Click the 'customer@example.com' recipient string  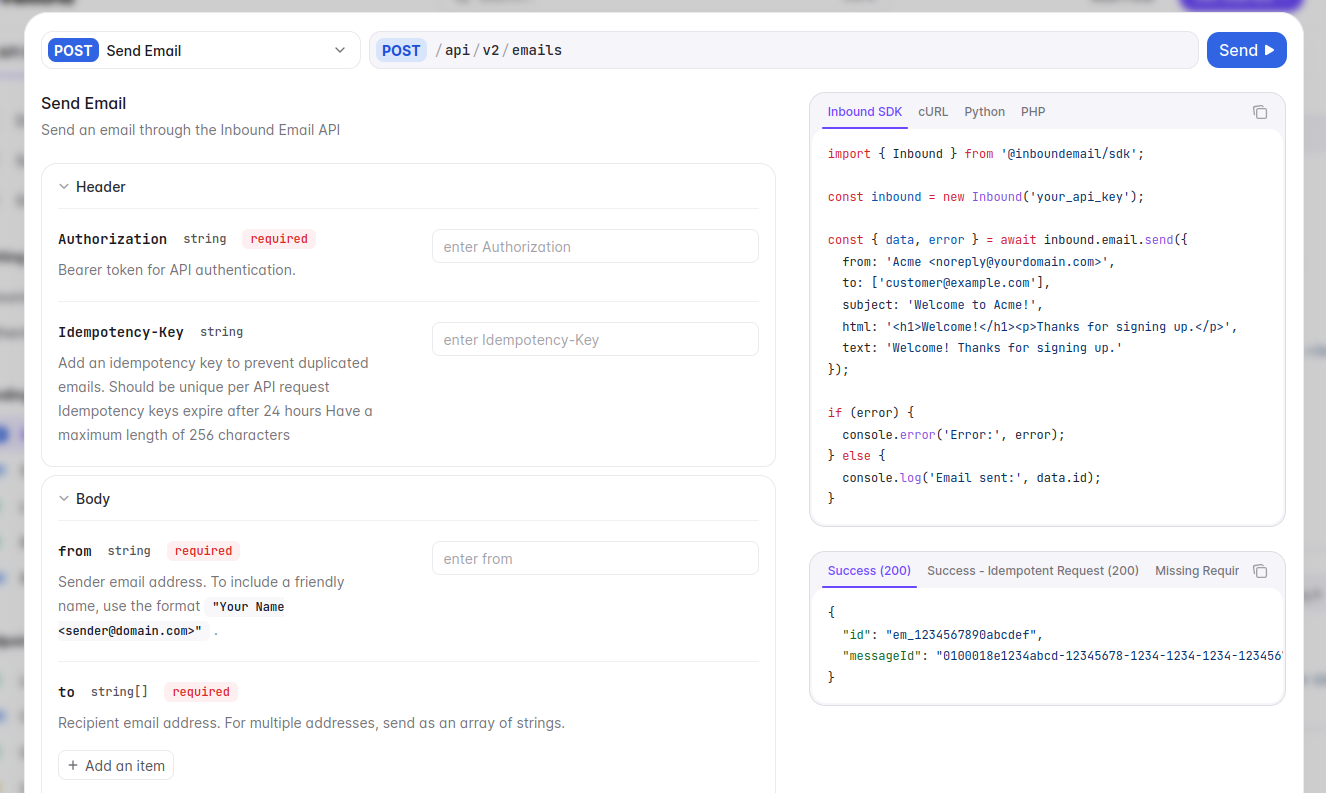click(x=957, y=283)
